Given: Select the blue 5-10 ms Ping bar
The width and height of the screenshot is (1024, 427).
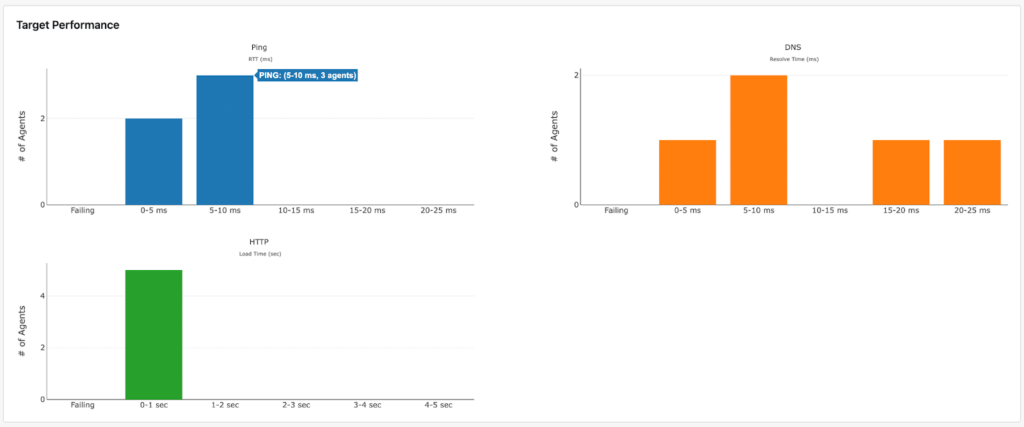Looking at the screenshot, I should tap(224, 140).
